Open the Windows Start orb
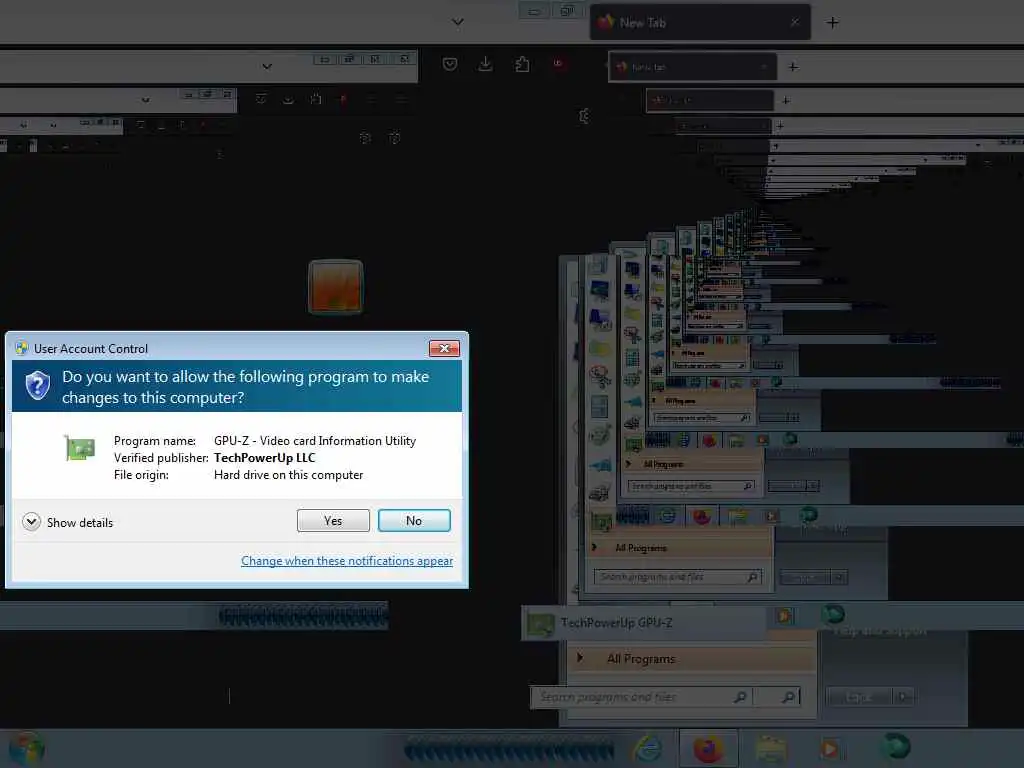The height and width of the screenshot is (768, 1024). coord(26,748)
